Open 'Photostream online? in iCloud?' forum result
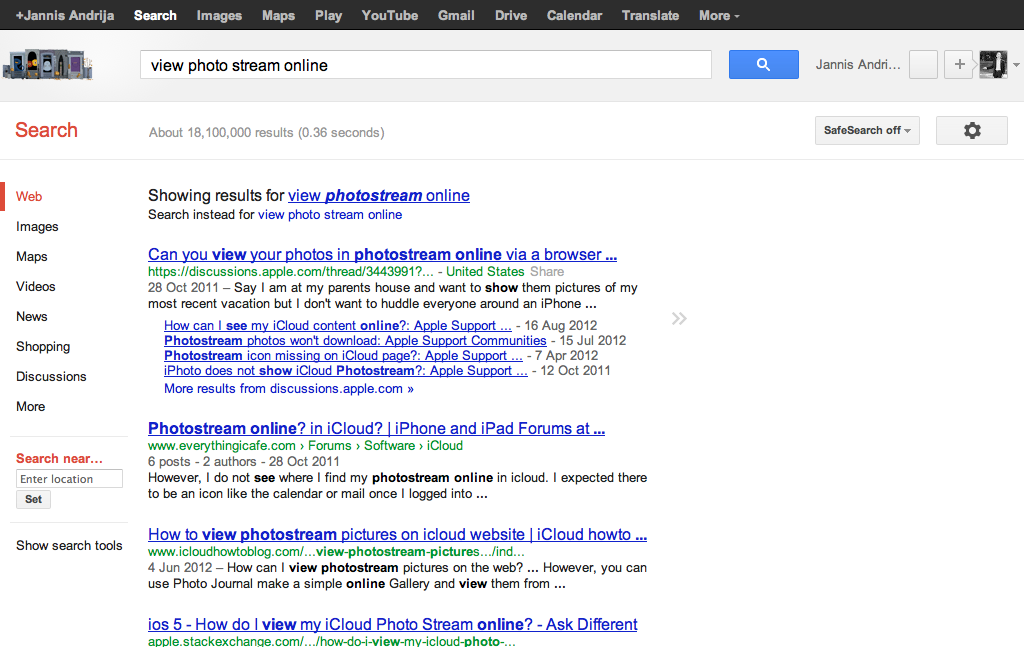 pyautogui.click(x=376, y=428)
